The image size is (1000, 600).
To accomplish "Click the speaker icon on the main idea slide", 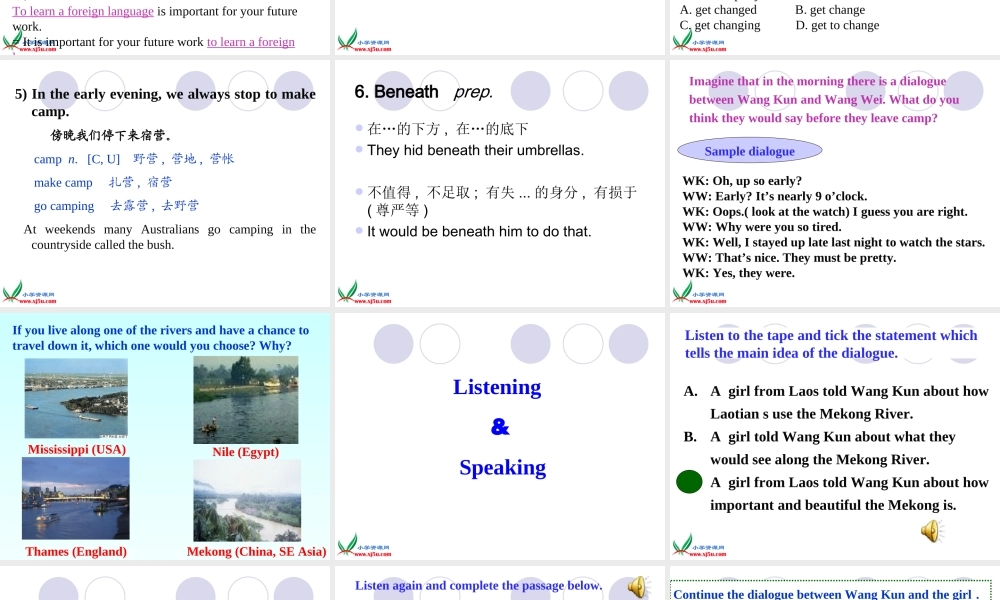I will pyautogui.click(x=932, y=530).
